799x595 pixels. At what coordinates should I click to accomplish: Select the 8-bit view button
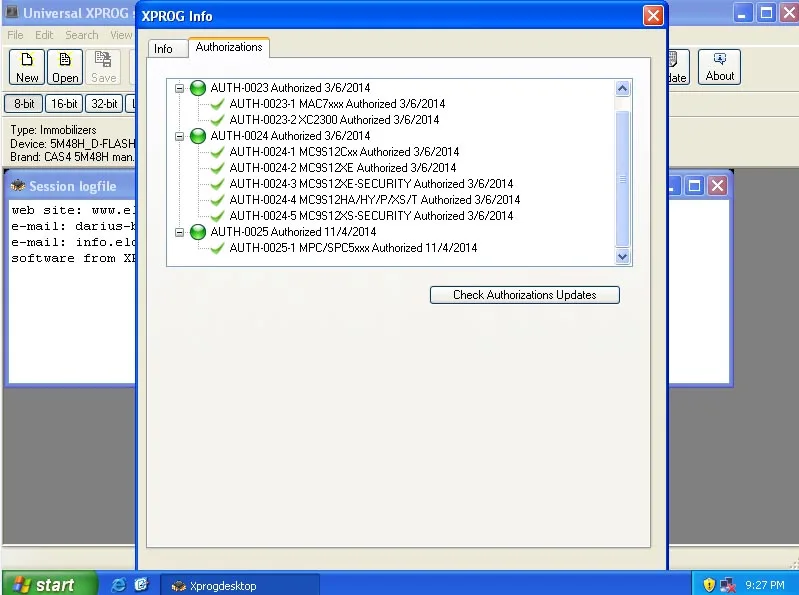pos(23,104)
